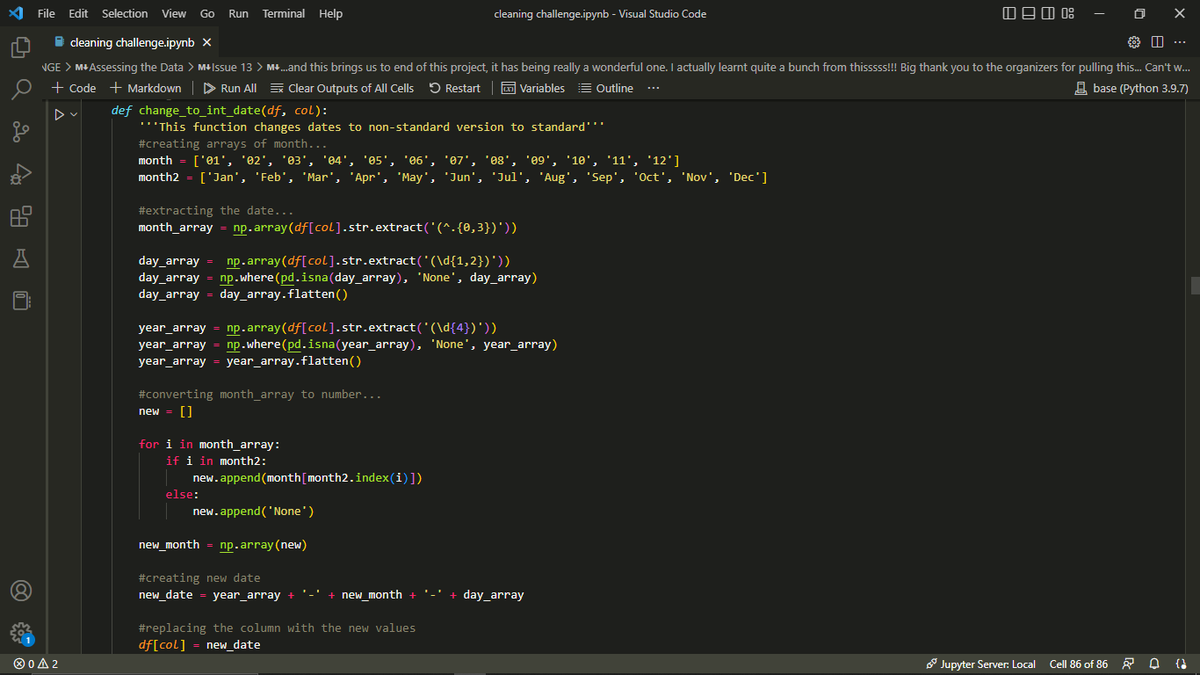Click the VS Code logo icon
The width and height of the screenshot is (1200, 675).
click(x=17, y=13)
